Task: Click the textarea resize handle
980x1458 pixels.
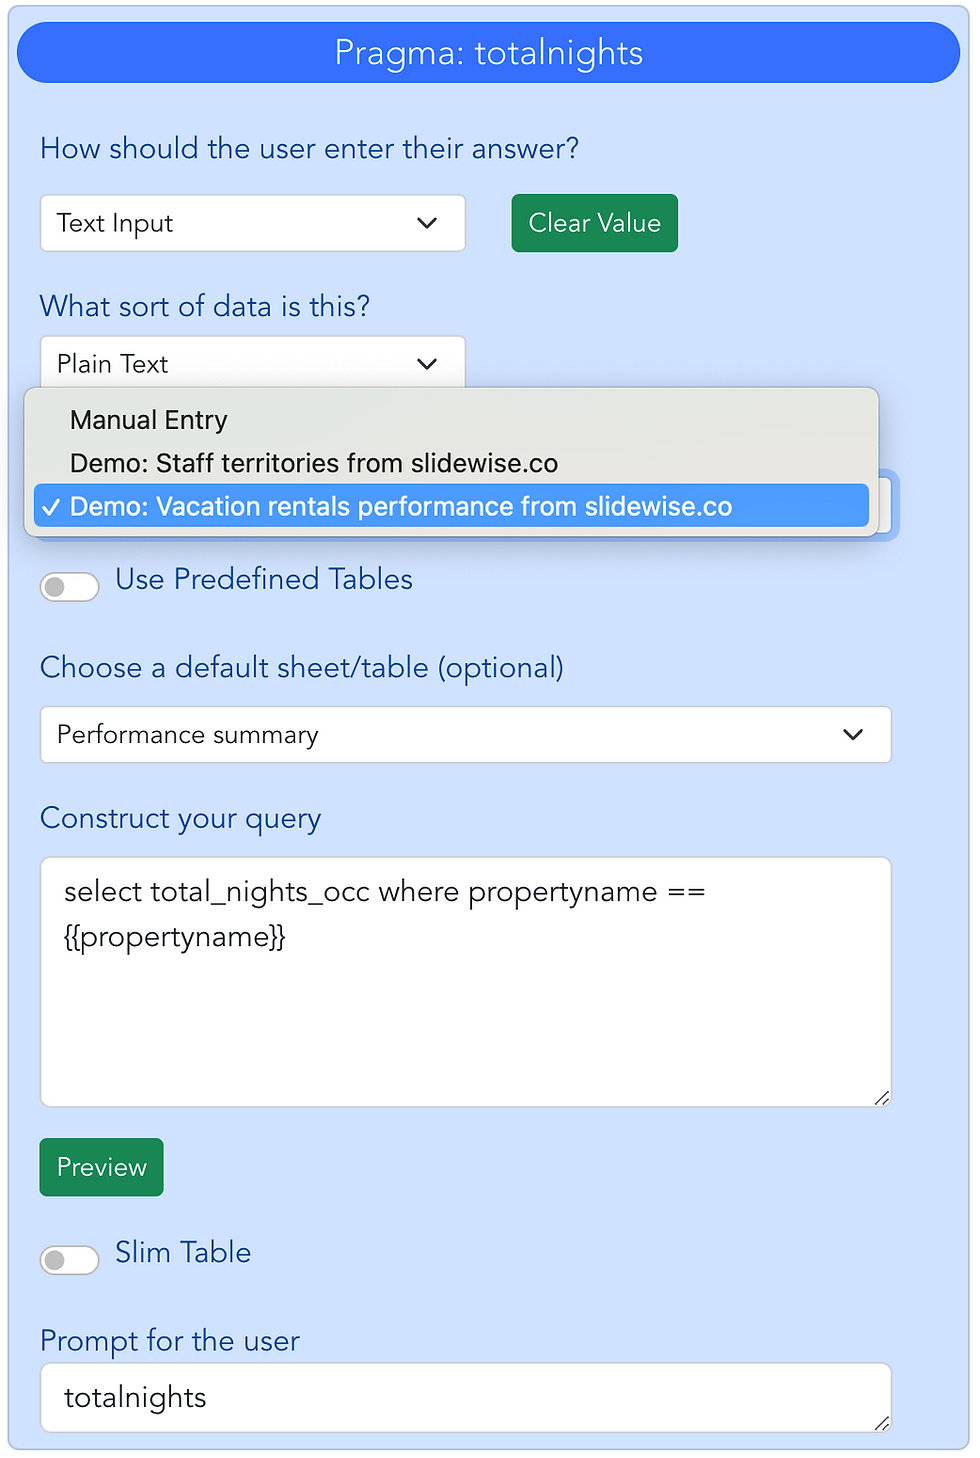Action: click(x=881, y=1097)
